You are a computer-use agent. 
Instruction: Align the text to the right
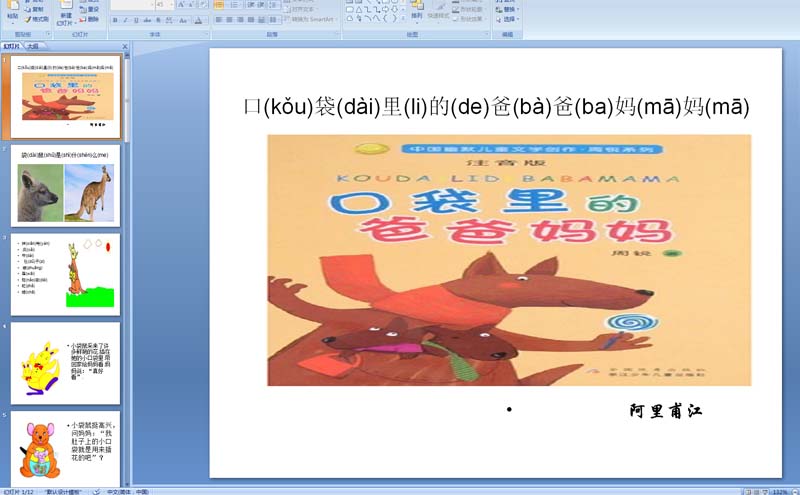pos(240,20)
